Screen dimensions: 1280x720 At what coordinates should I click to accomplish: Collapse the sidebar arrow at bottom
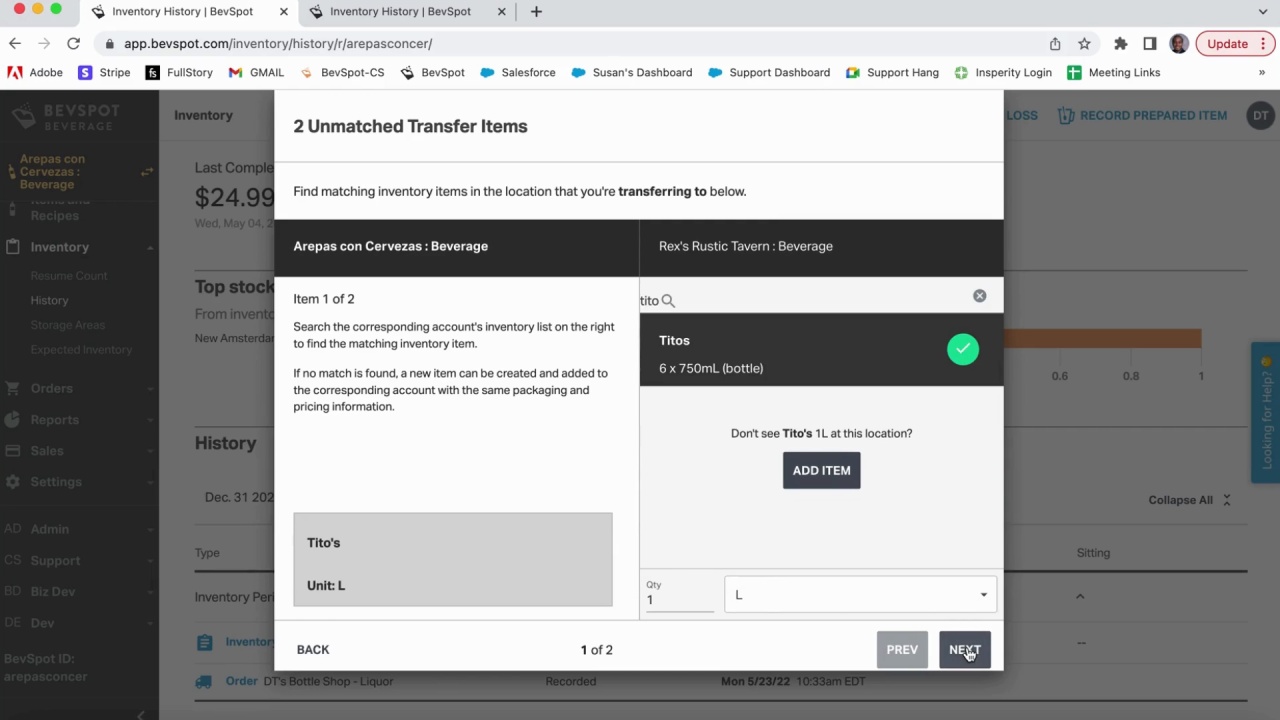pos(141,714)
